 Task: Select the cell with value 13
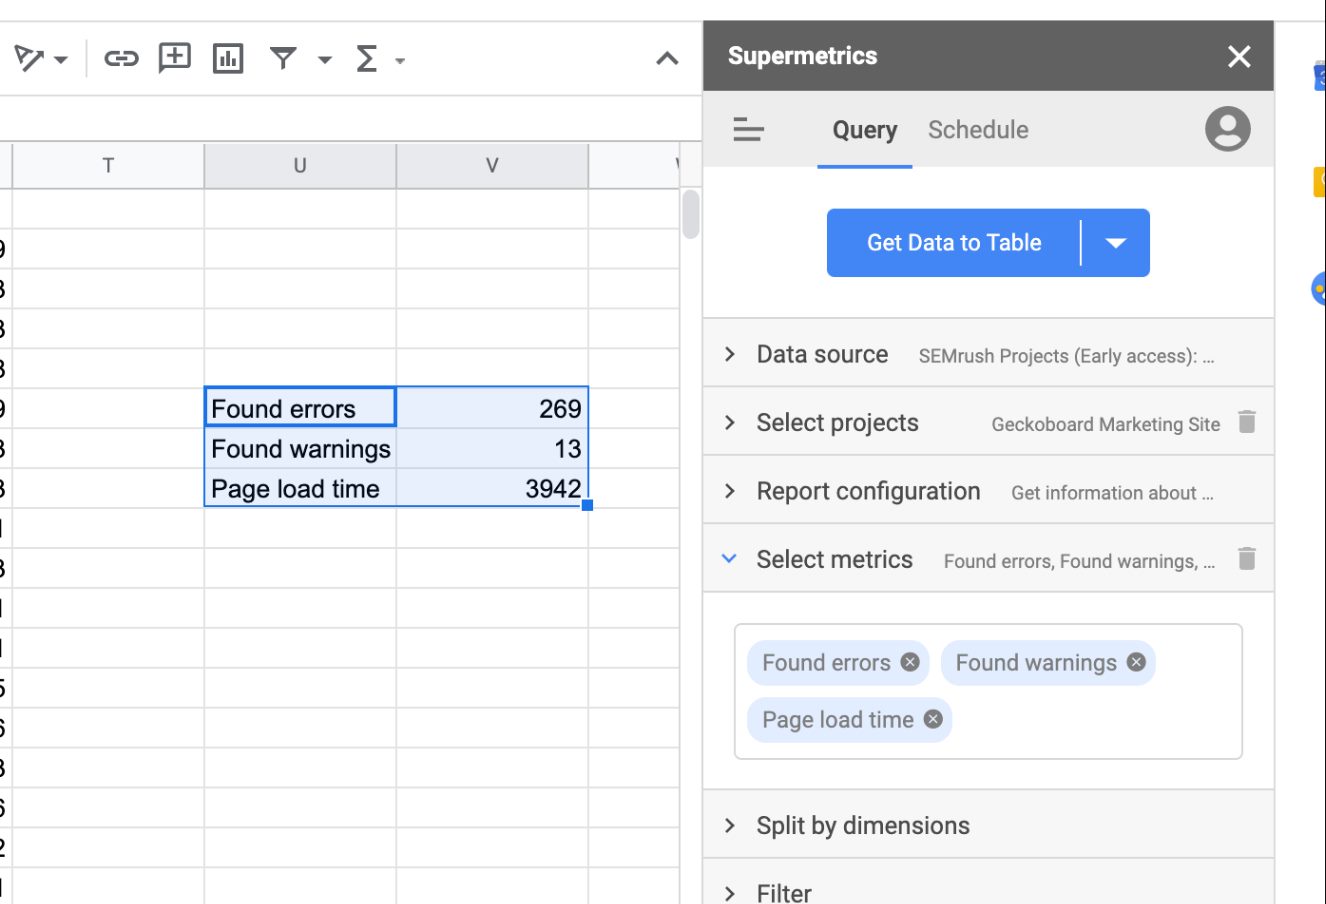point(492,448)
